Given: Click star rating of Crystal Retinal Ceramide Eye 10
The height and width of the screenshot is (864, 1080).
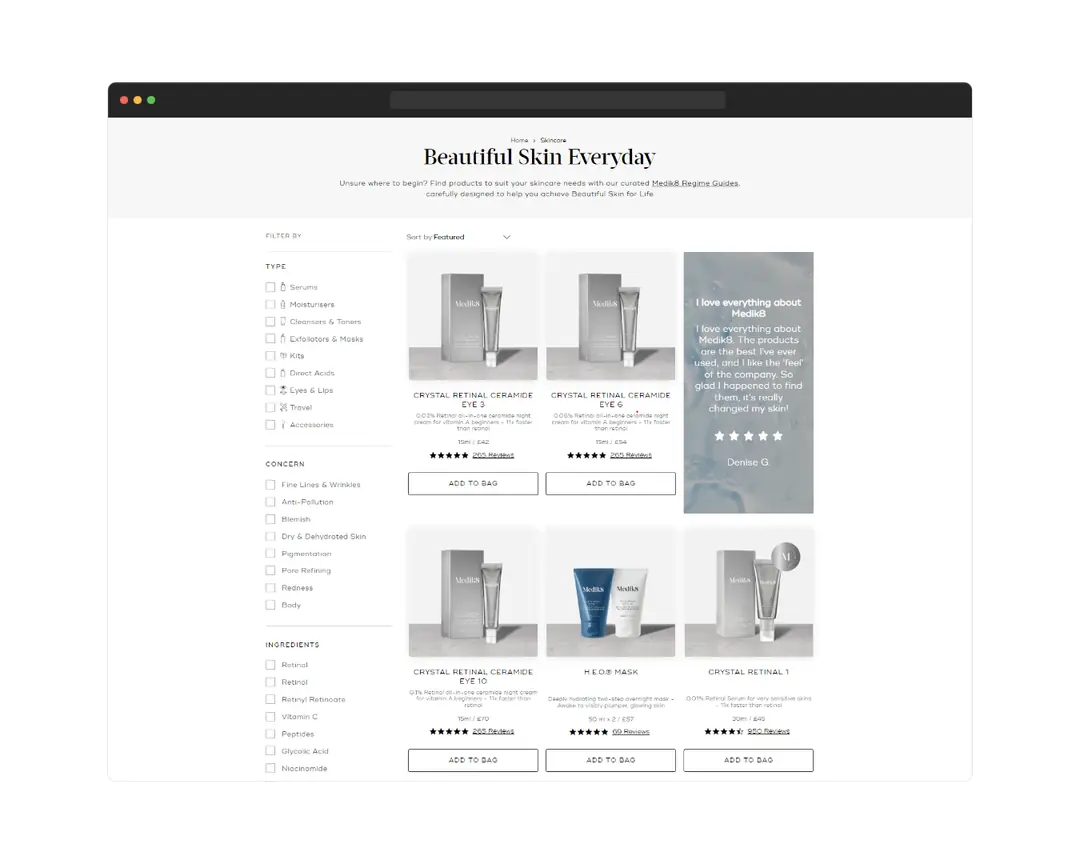Looking at the screenshot, I should point(448,732).
